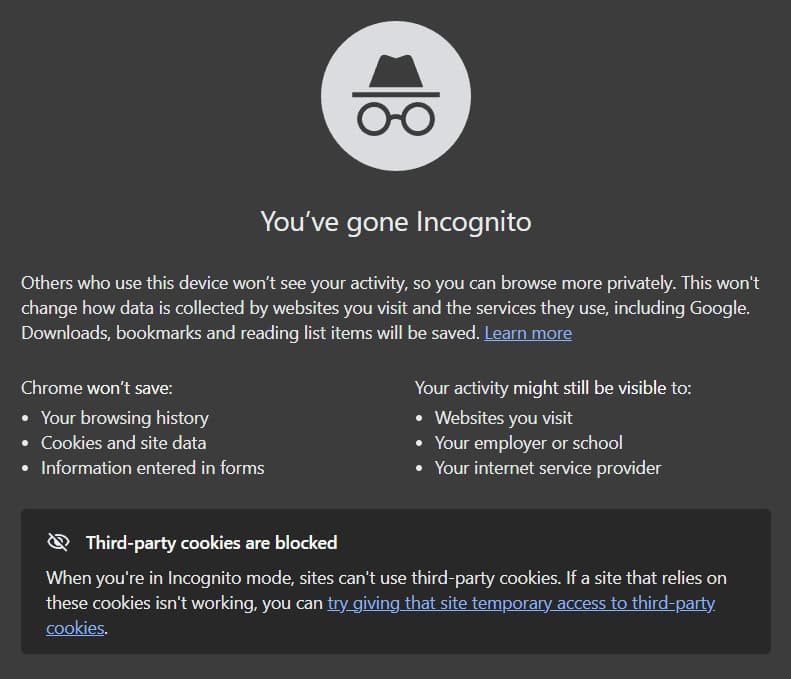Click the "Information entered in forms" item
Image resolution: width=791 pixels, height=679 pixels.
pos(152,467)
